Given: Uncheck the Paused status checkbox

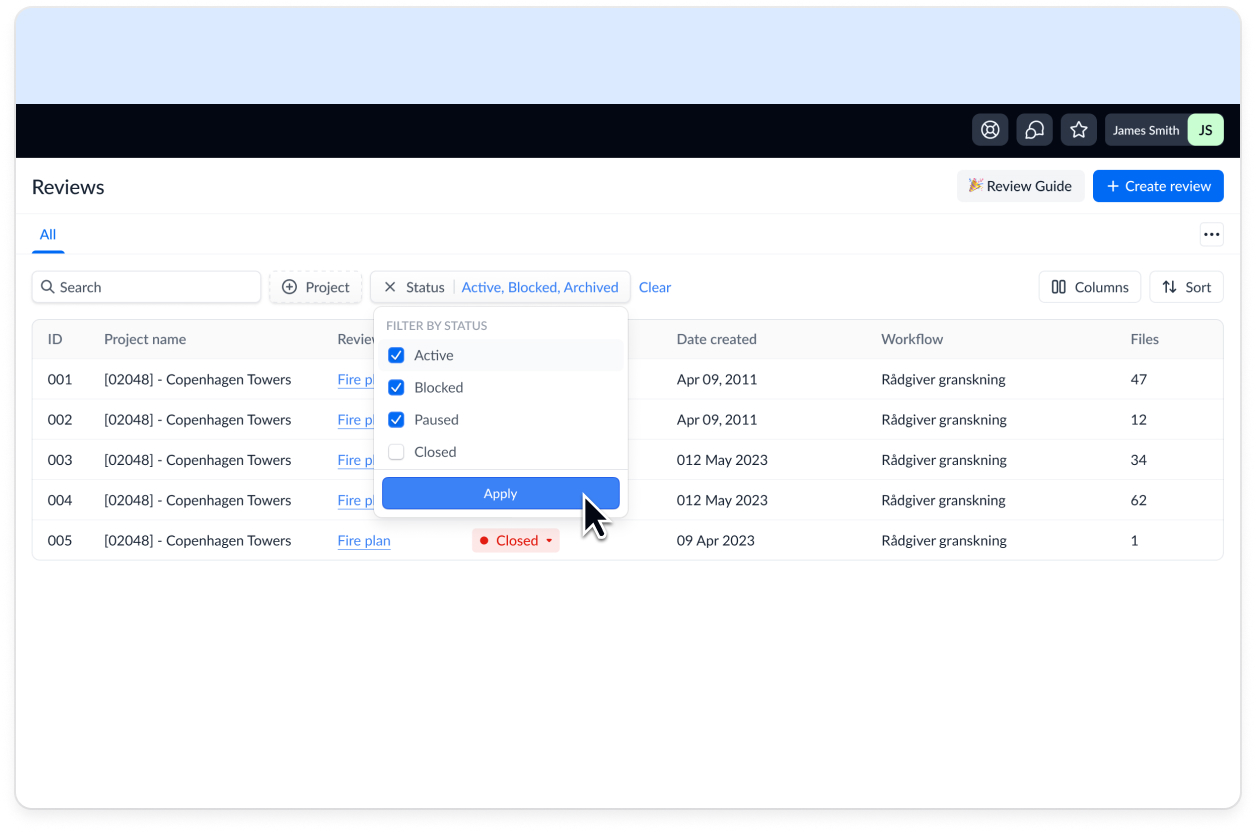Looking at the screenshot, I should (396, 420).
